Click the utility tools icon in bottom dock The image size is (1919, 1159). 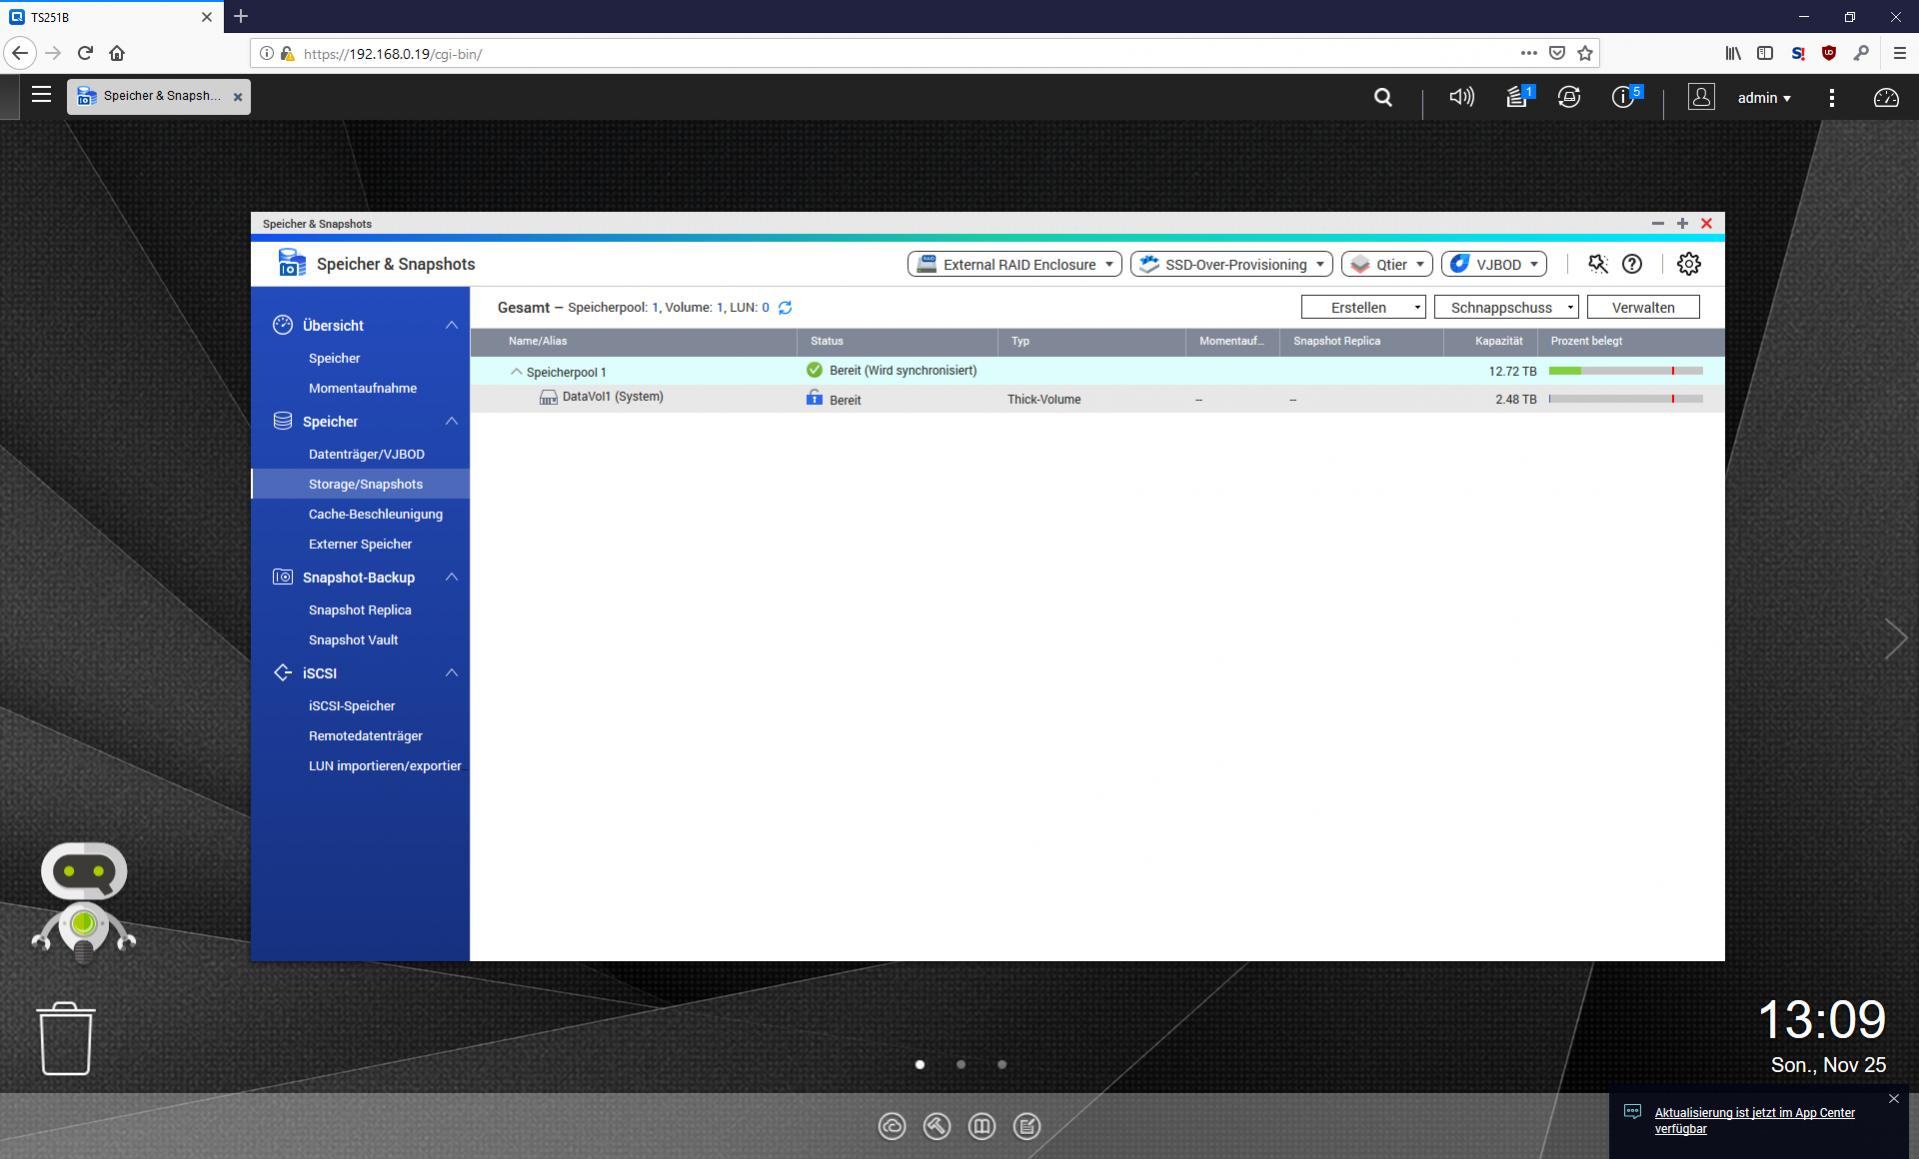click(x=937, y=1127)
